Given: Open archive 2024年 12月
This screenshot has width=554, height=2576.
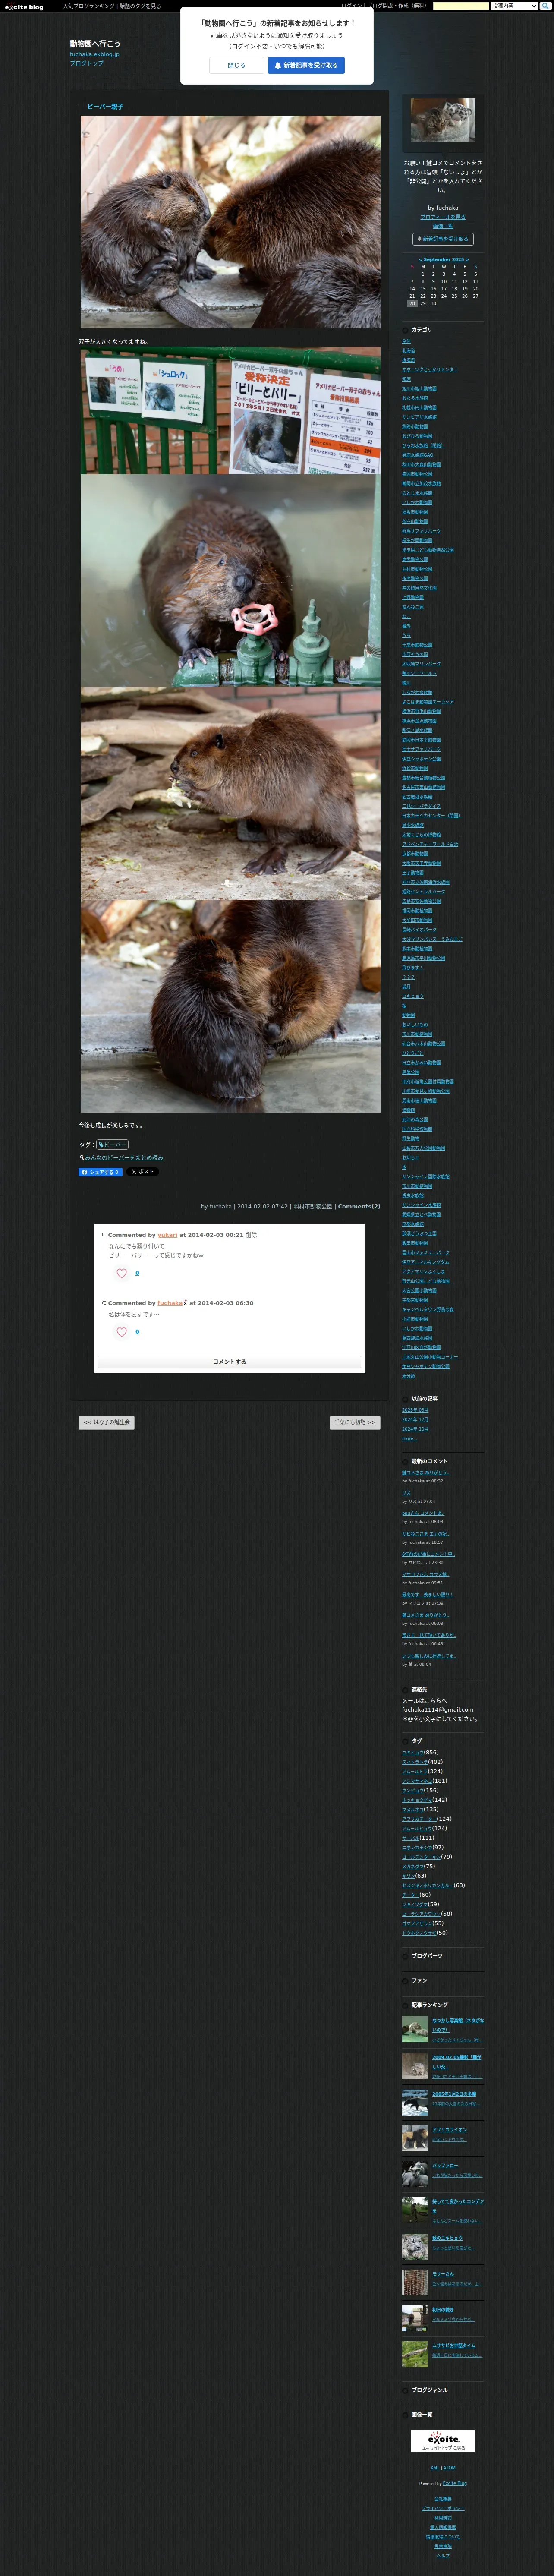Looking at the screenshot, I should click(415, 1419).
